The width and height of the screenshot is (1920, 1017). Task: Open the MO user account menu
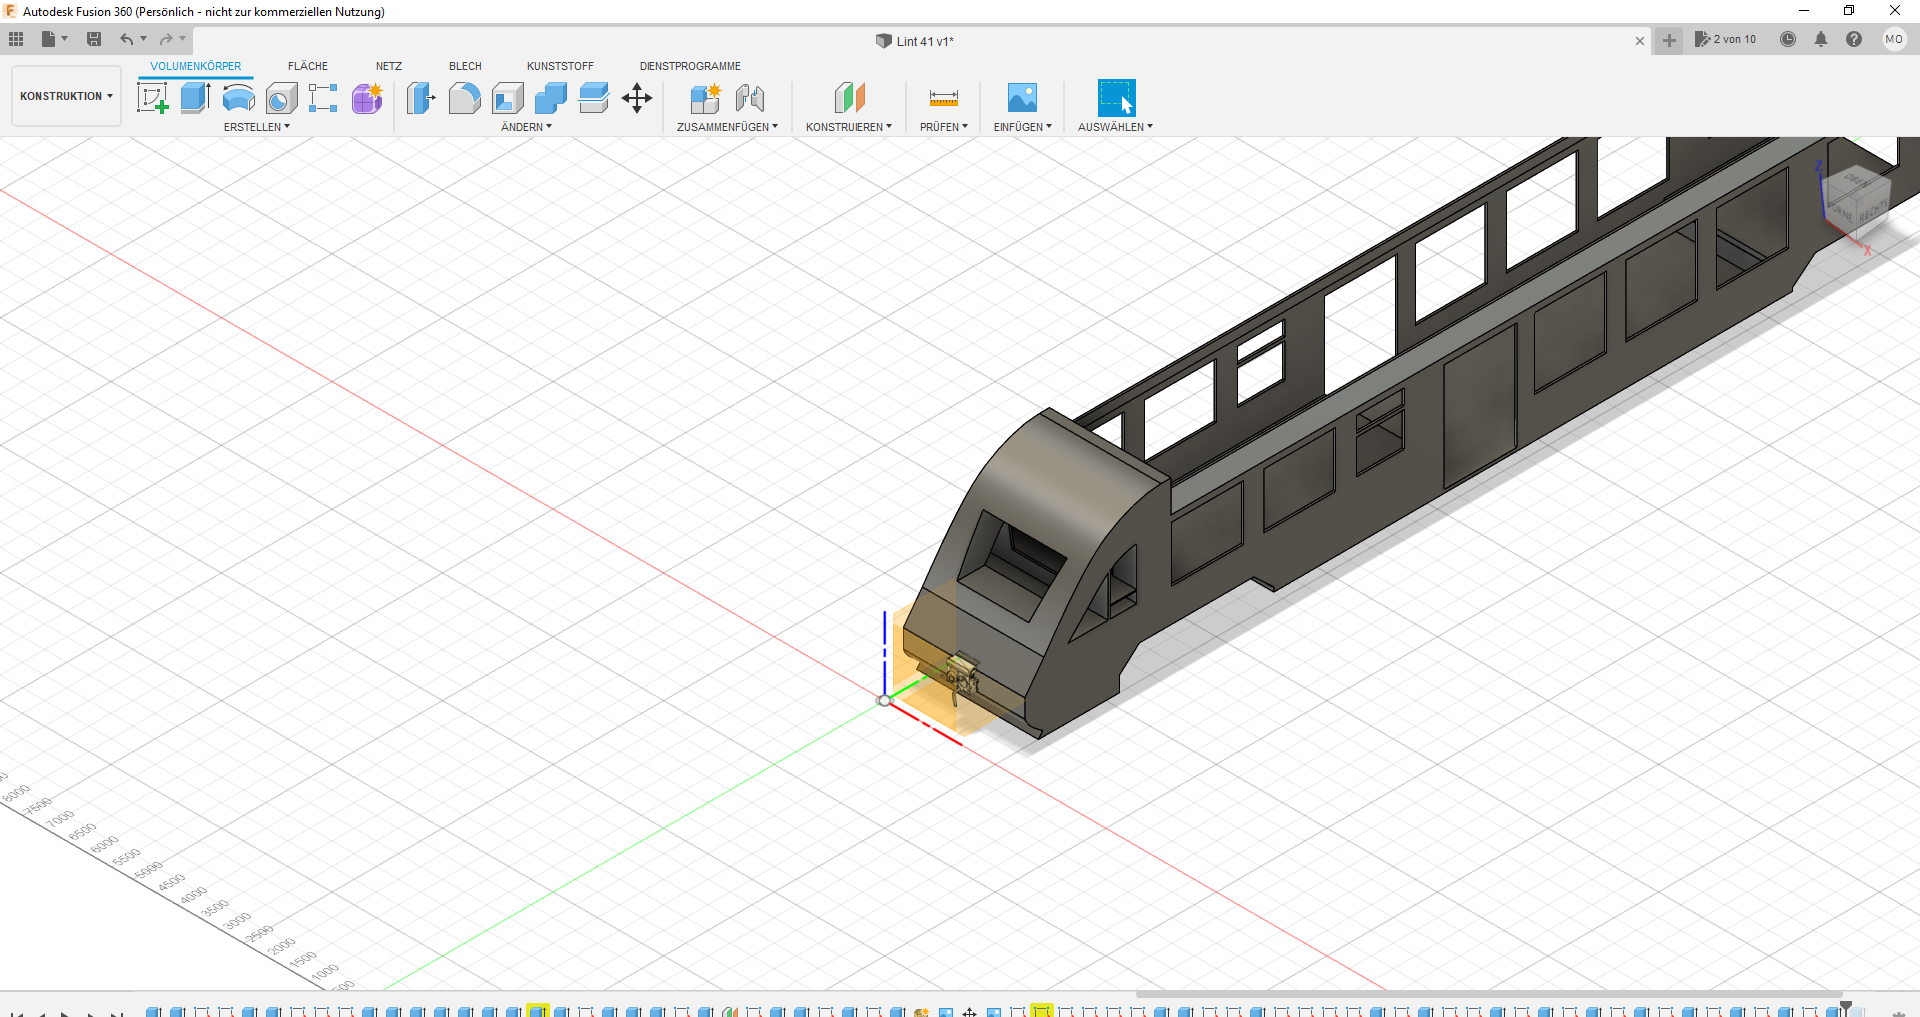click(x=1894, y=39)
